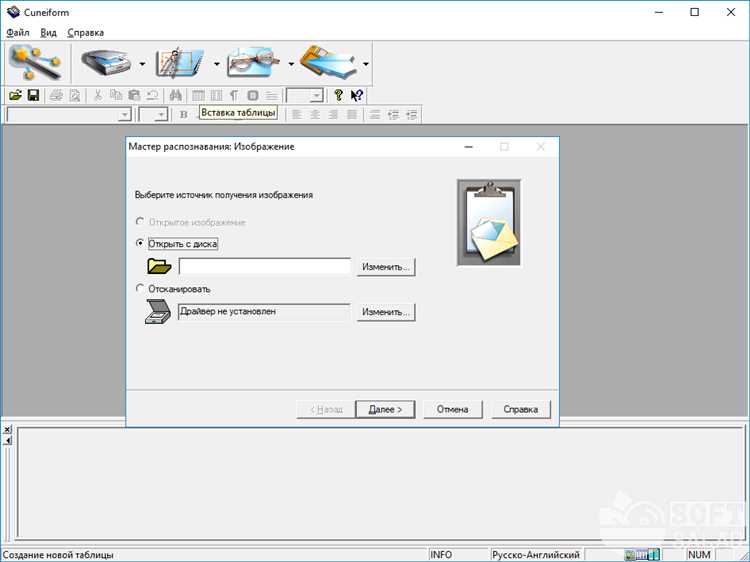This screenshot has height=562, width=750.
Task: Click the align left icon
Action: pyautogui.click(x=297, y=114)
